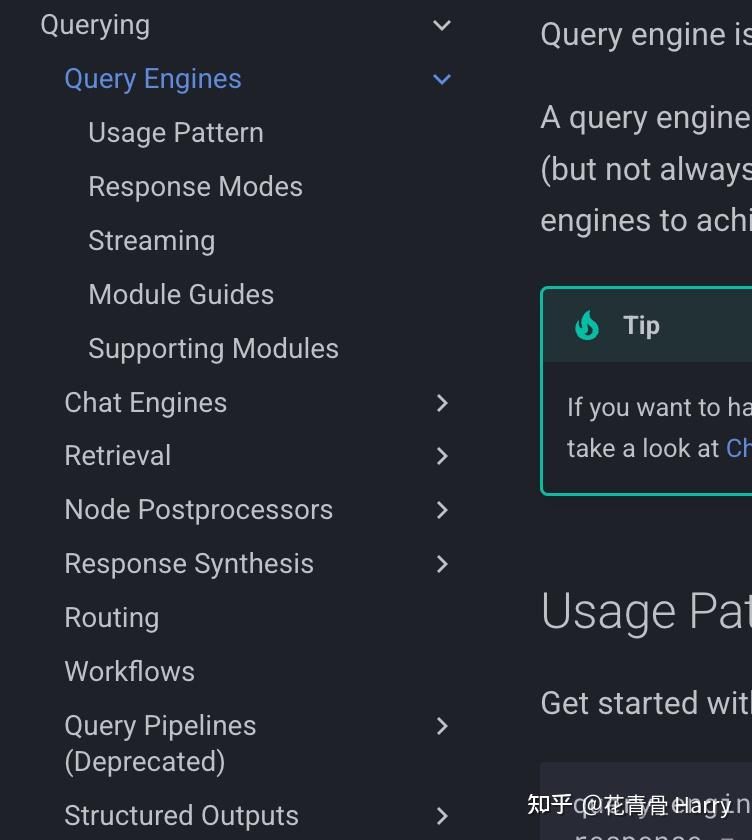The height and width of the screenshot is (840, 752).
Task: Expand the Chat Engines section
Action: point(442,402)
